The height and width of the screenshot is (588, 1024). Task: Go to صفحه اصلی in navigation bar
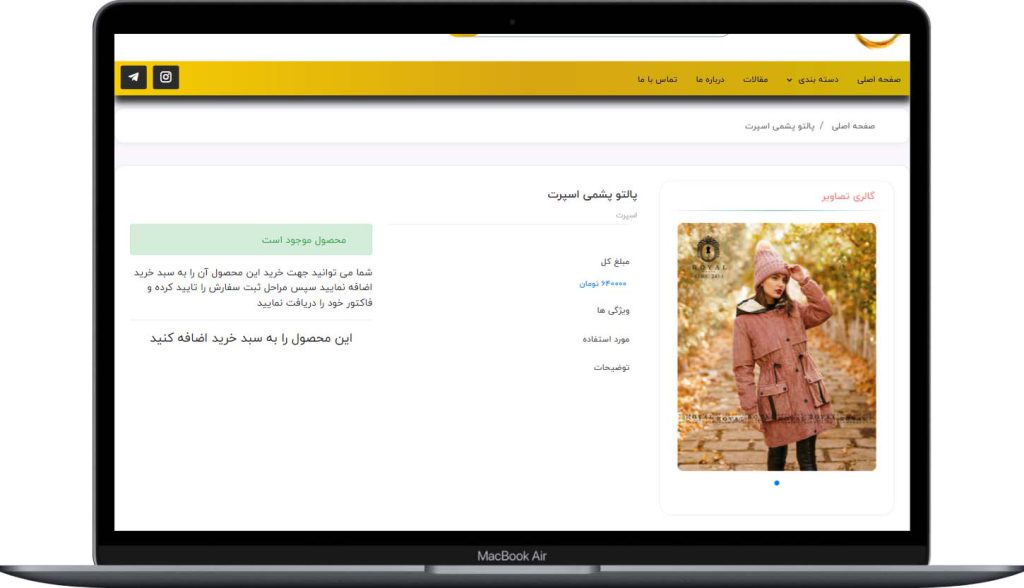878,79
